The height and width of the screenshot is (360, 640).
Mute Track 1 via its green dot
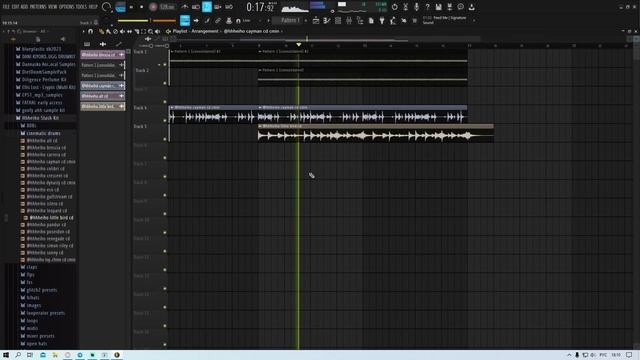165,64
